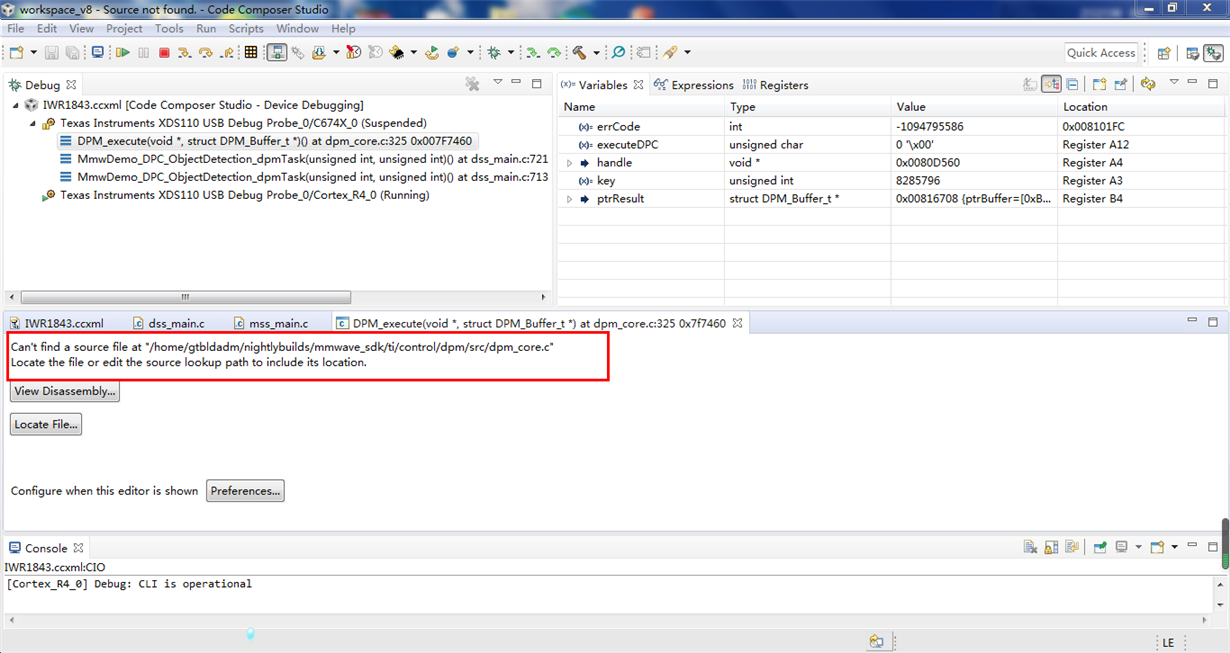1230x653 pixels.
Task: Expand the handle variable row
Action: 570,163
